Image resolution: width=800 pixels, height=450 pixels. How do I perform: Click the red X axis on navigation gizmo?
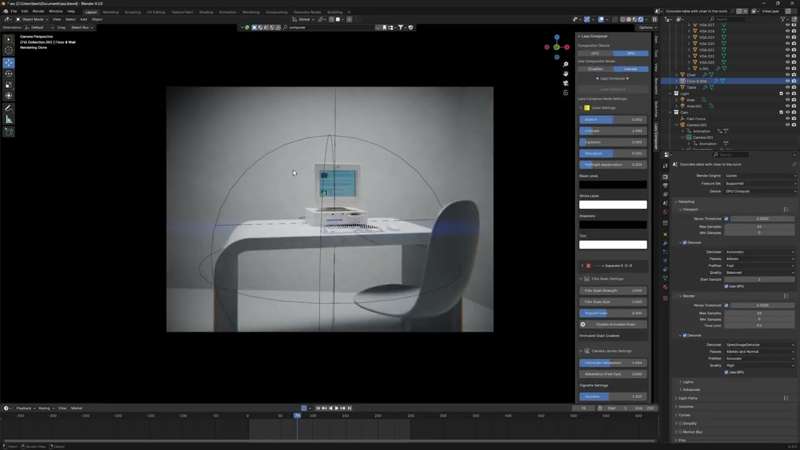(x=566, y=47)
